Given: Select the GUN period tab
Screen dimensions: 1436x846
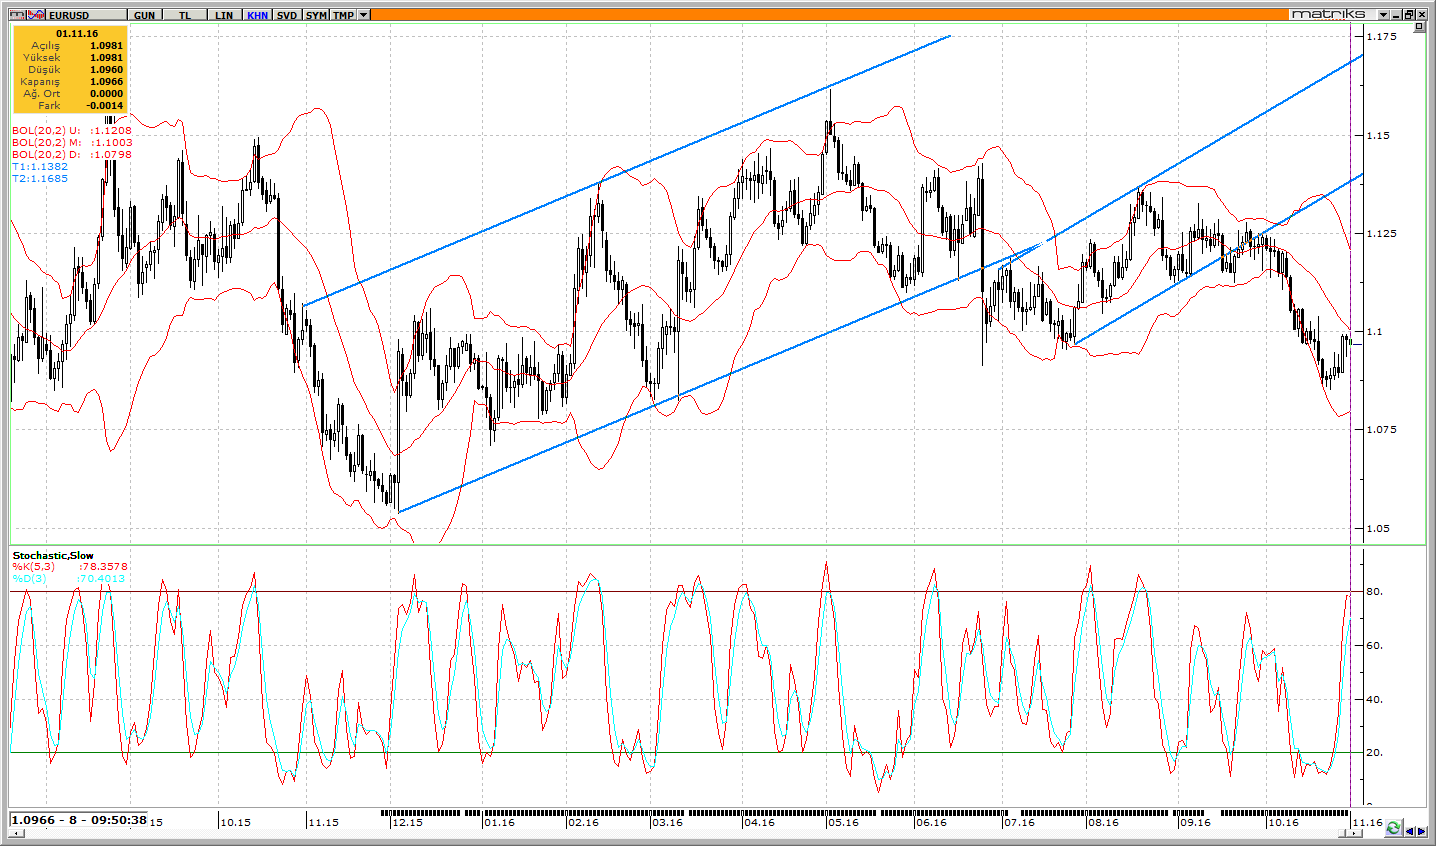Looking at the screenshot, I should coord(144,15).
